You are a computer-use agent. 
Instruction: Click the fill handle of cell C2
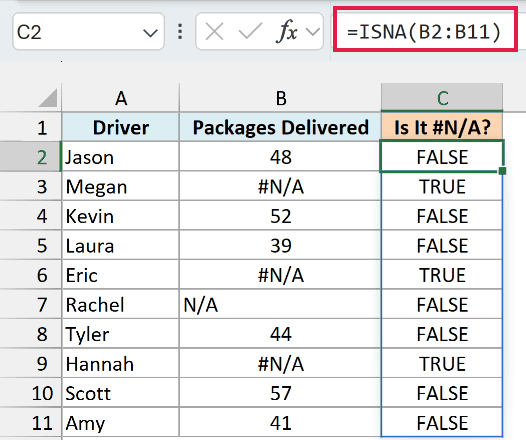502,171
